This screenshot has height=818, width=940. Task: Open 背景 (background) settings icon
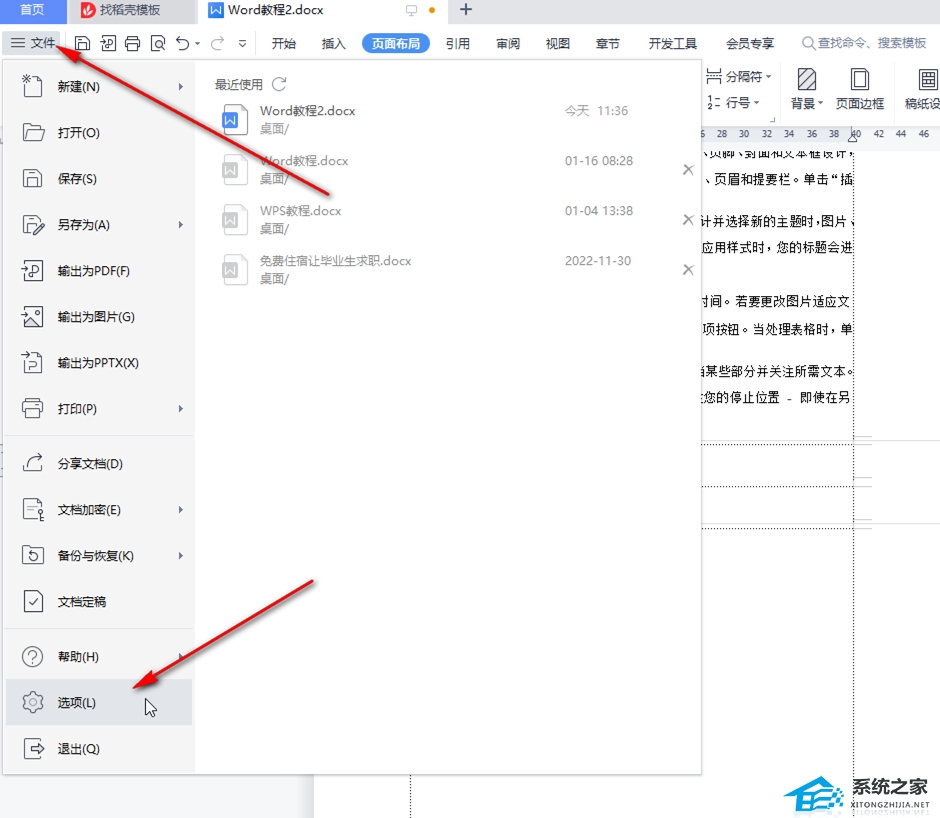[805, 90]
